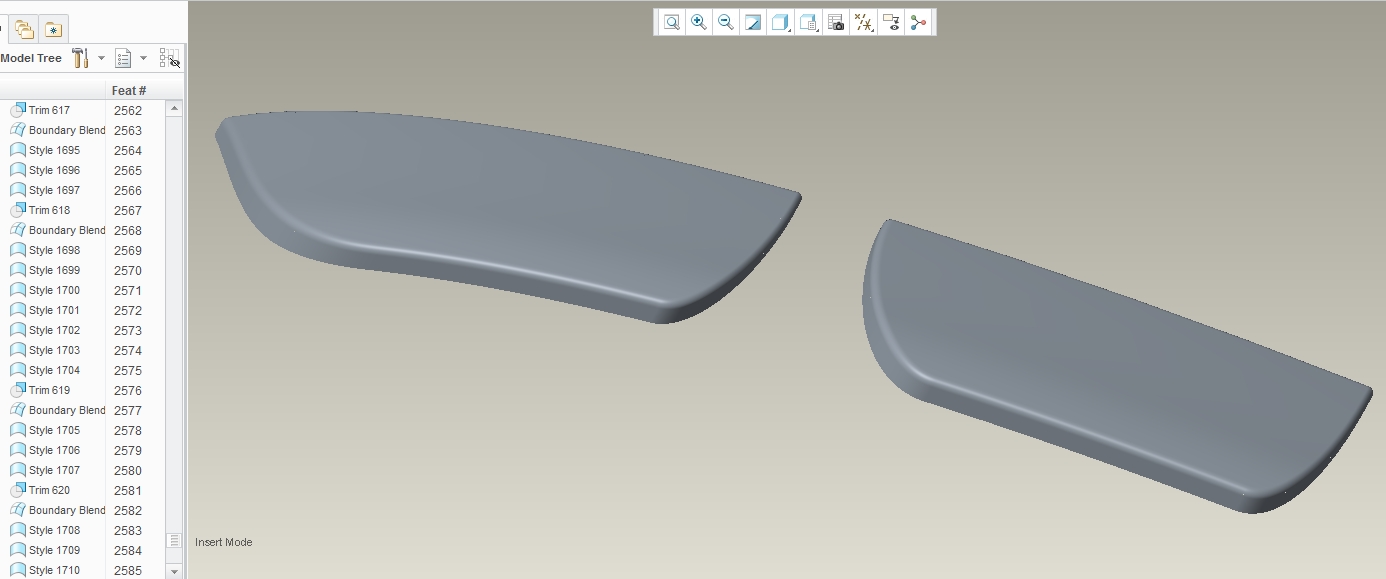Select the Style 1700 feature

tap(54, 290)
